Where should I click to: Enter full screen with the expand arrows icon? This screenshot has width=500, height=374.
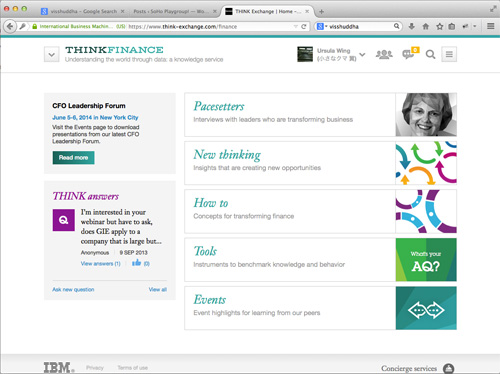(493, 9)
